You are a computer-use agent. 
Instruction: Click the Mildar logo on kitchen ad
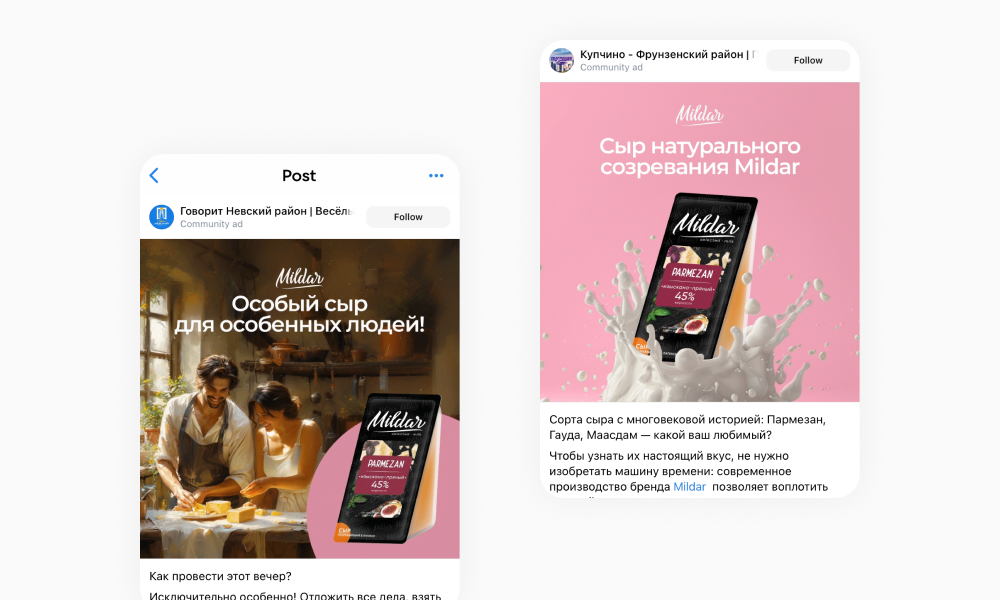(300, 278)
